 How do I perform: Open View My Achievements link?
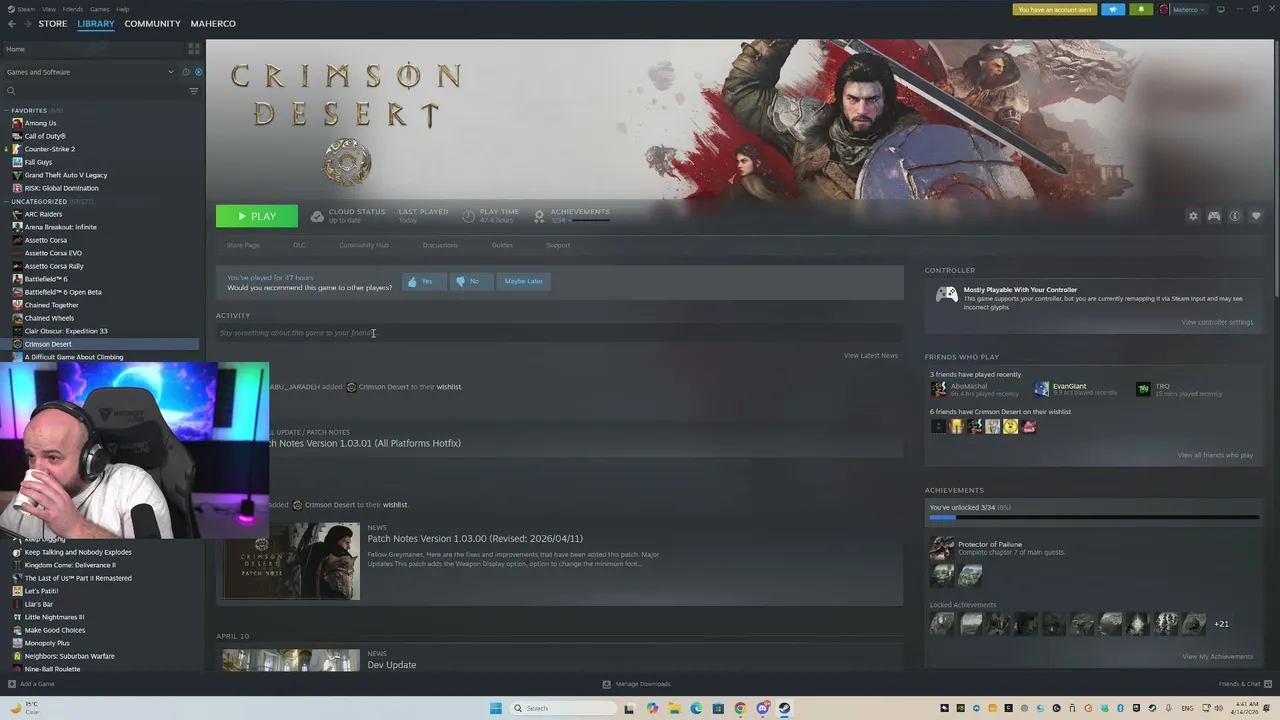(1217, 657)
